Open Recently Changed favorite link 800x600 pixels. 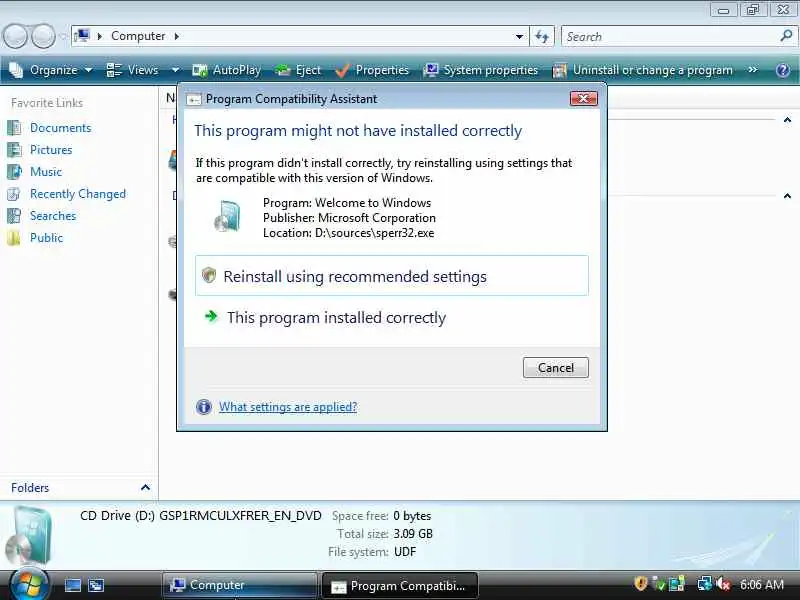click(78, 194)
